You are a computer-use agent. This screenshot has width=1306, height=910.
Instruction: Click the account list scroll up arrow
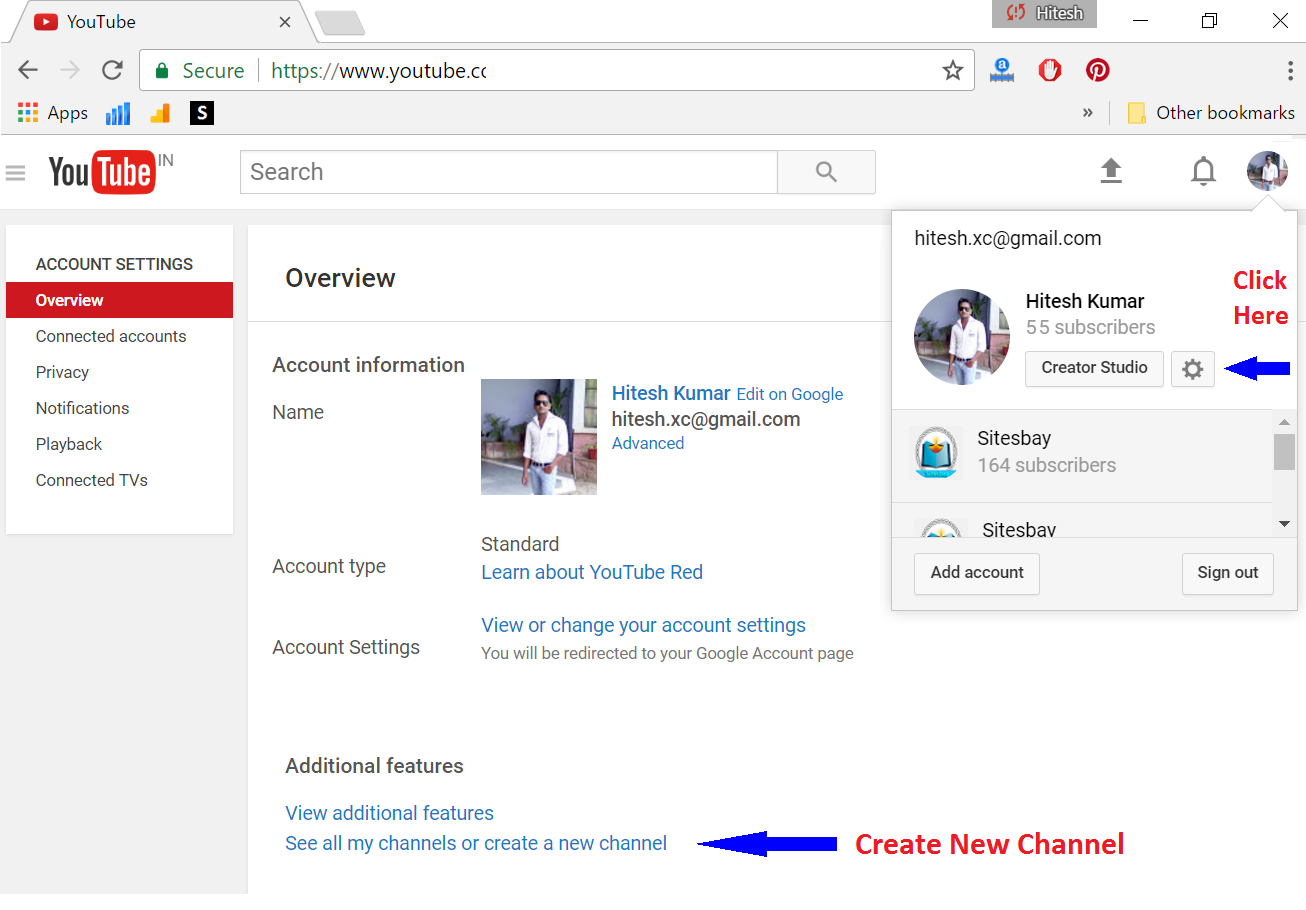(x=1284, y=421)
